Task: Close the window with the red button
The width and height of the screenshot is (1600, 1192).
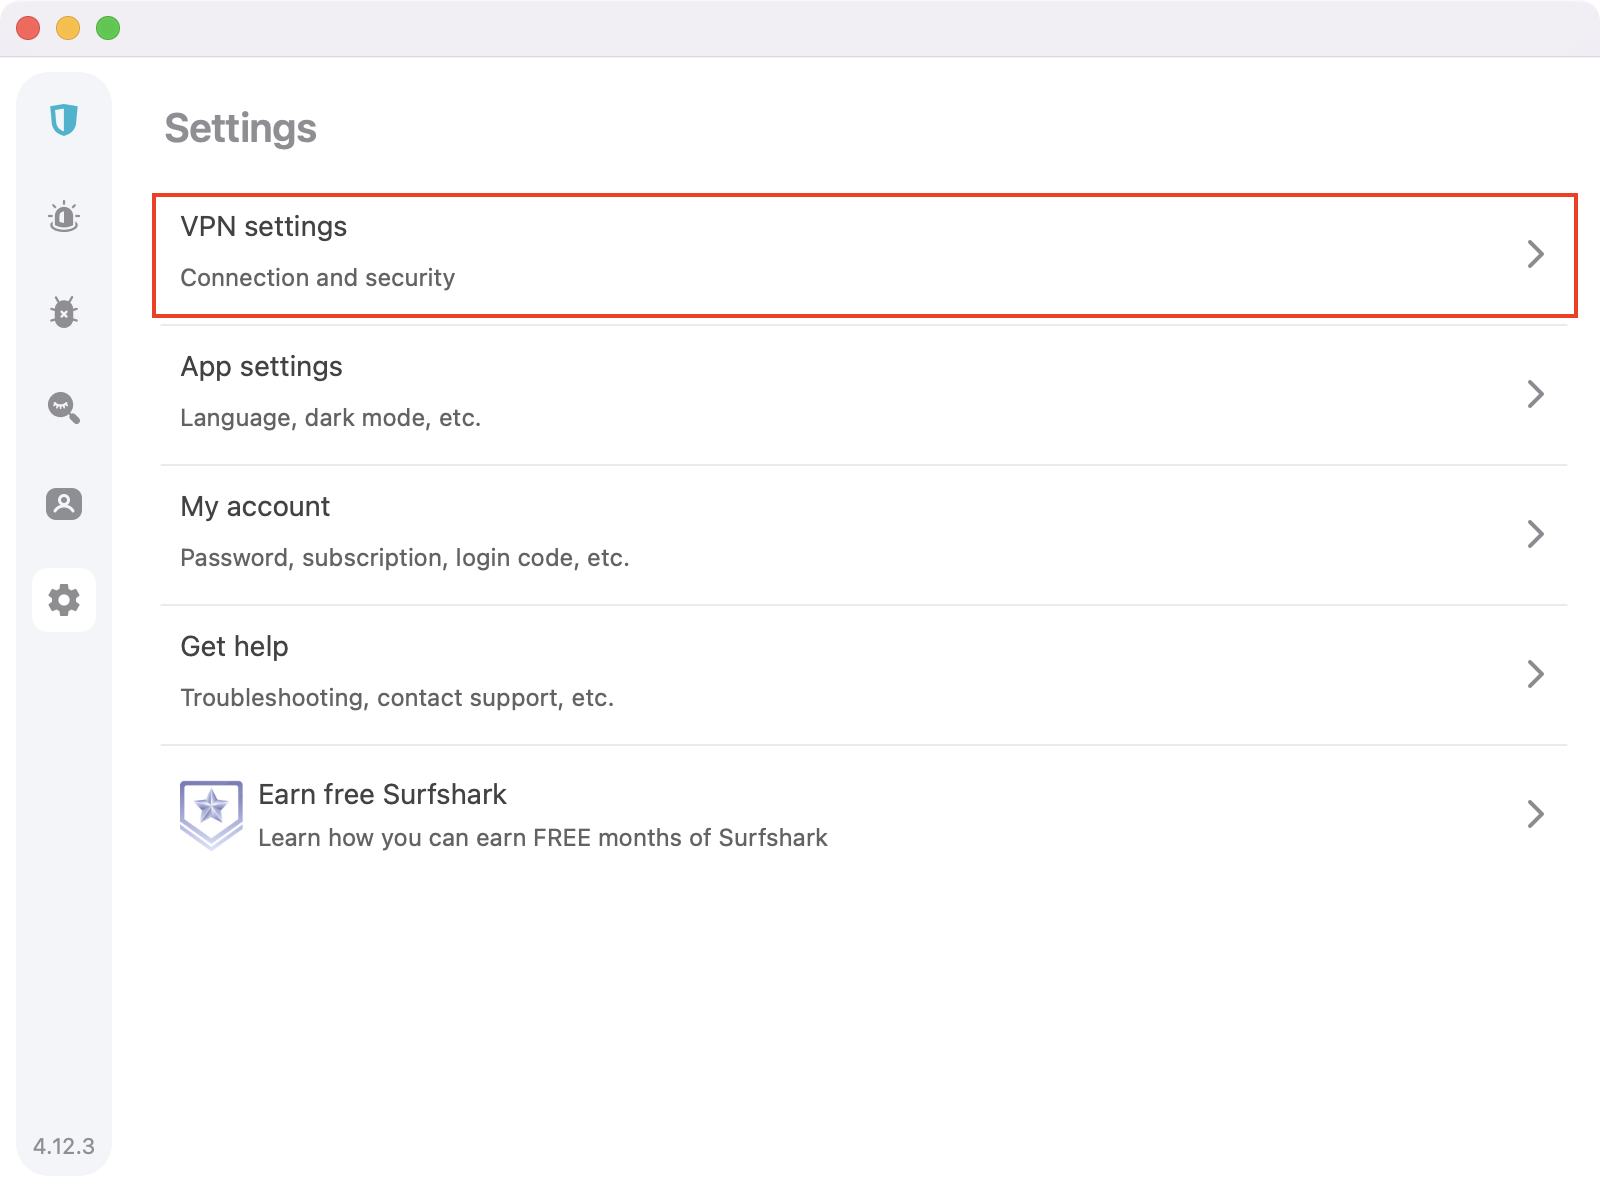Action: [x=28, y=28]
